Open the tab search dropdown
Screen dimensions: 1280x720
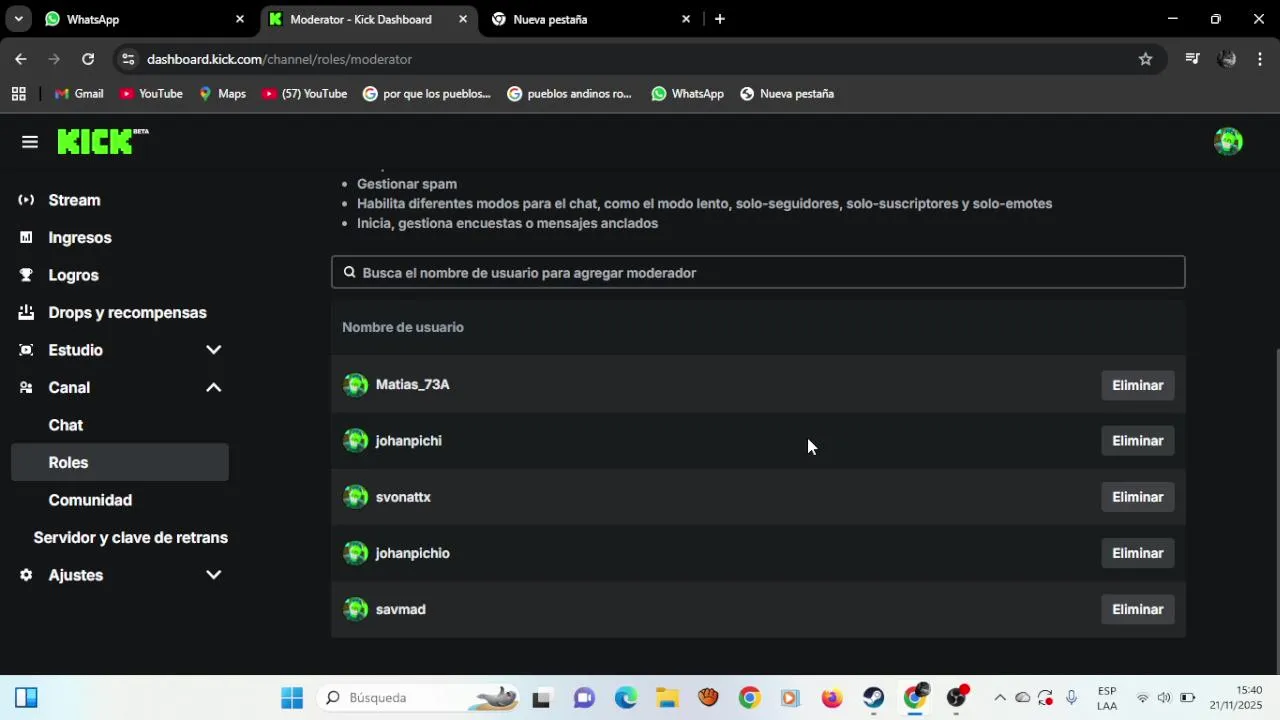(19, 19)
